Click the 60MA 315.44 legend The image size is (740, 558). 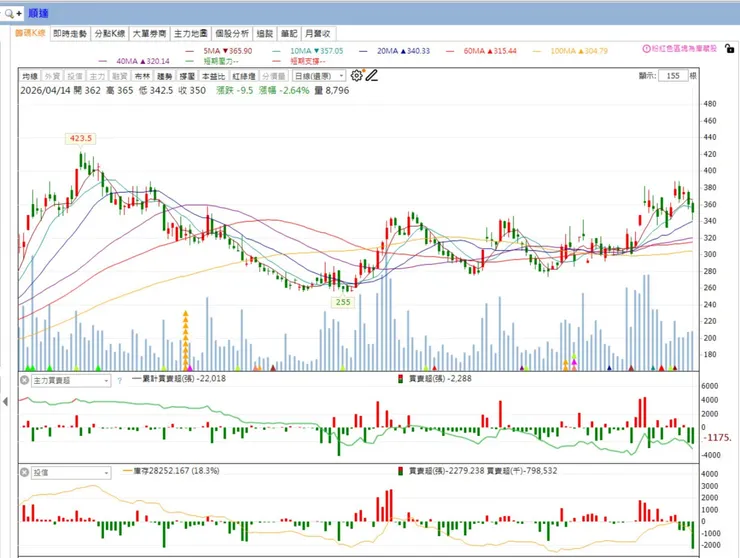click(x=481, y=51)
